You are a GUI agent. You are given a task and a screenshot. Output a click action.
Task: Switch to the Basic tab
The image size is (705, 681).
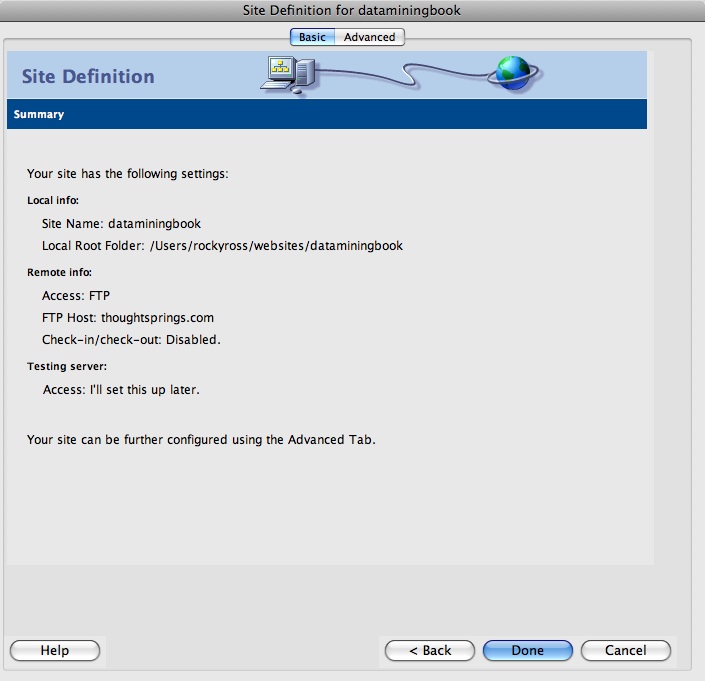click(x=312, y=37)
